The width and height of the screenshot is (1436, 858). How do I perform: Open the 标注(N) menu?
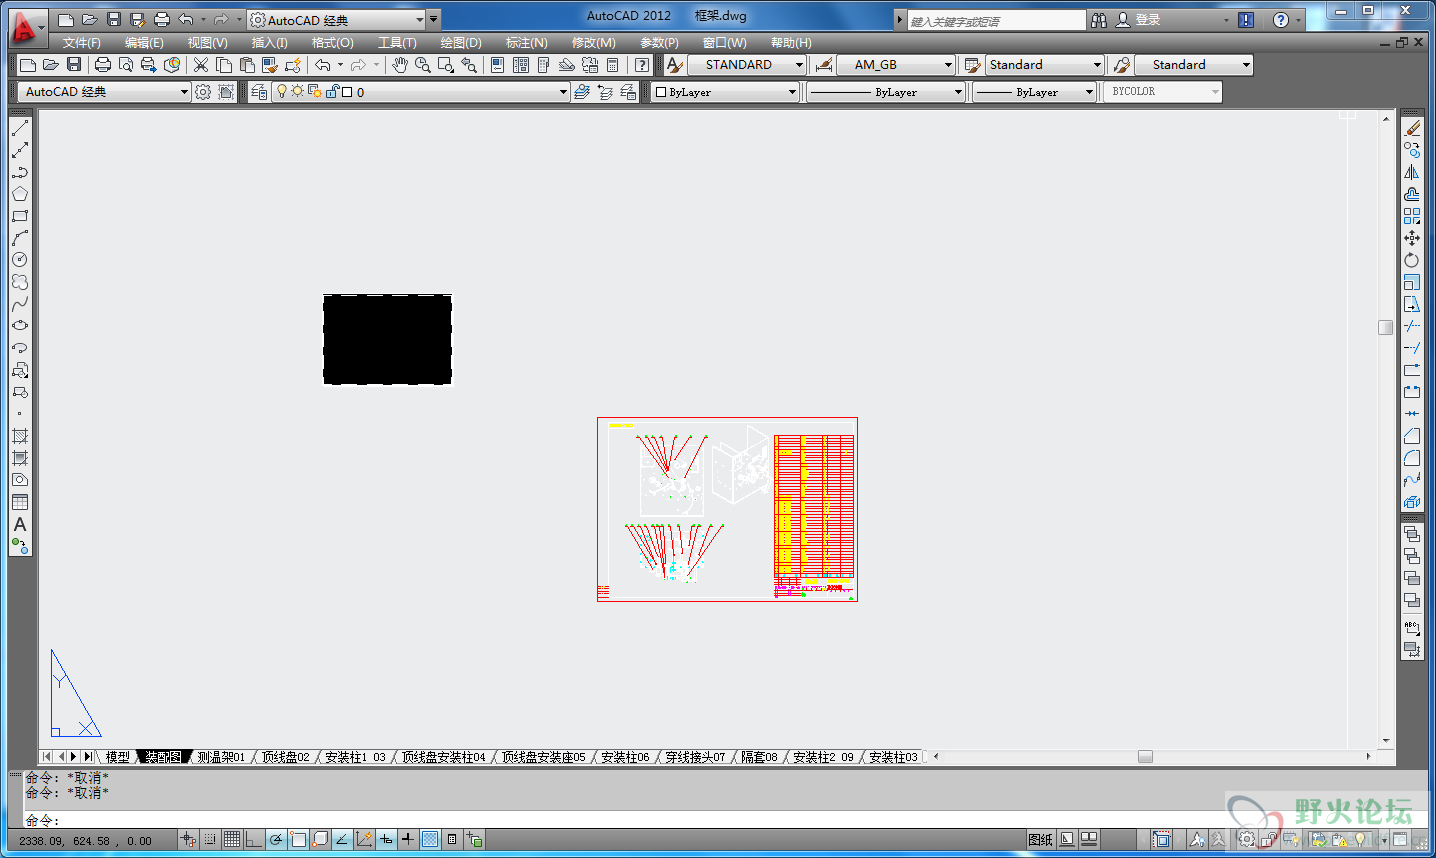[x=526, y=43]
